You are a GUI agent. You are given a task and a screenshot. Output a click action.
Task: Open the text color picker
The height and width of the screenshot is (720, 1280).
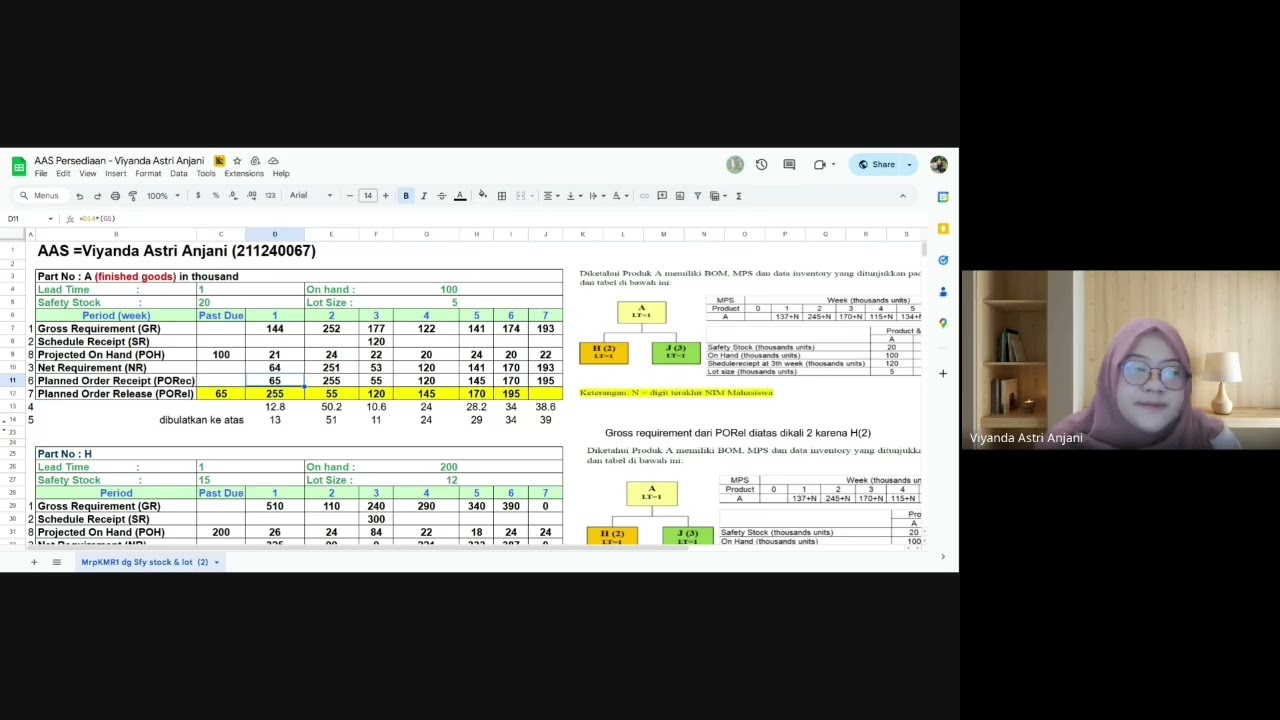click(x=460, y=196)
